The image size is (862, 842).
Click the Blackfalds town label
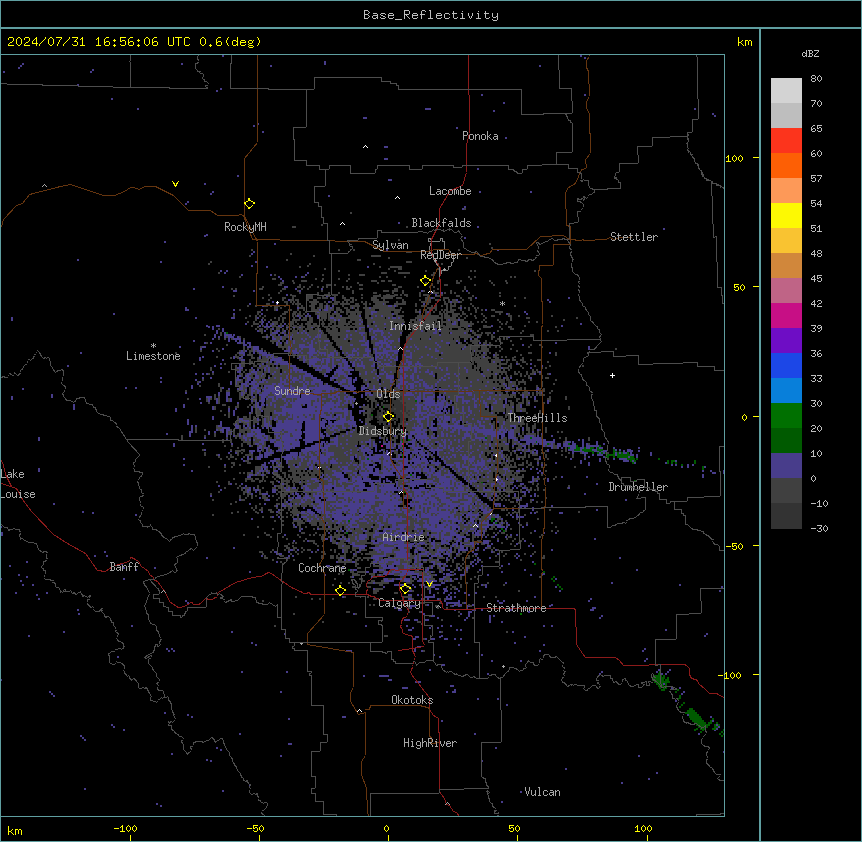point(441,223)
